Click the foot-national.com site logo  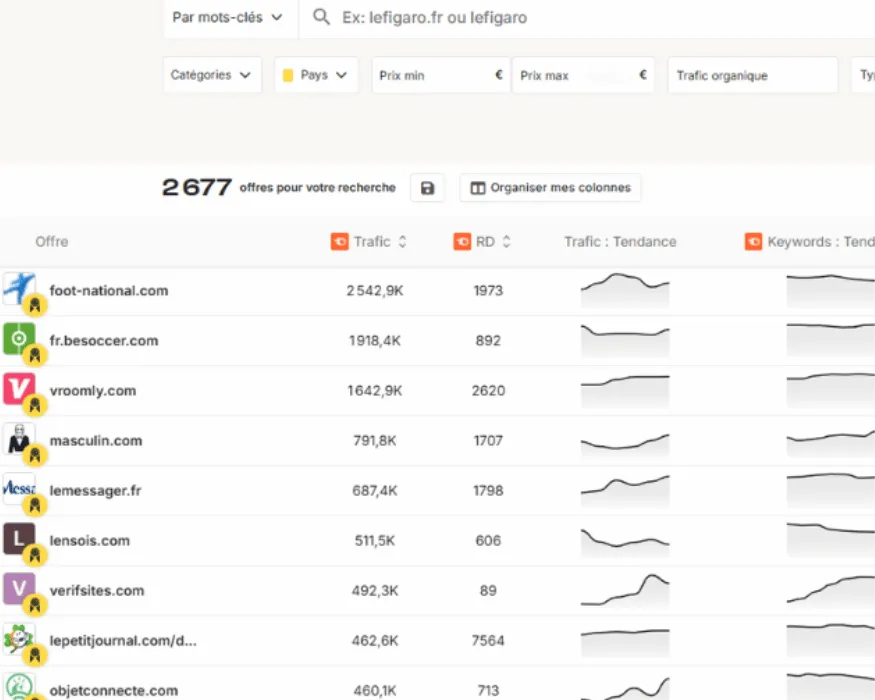tap(19, 288)
